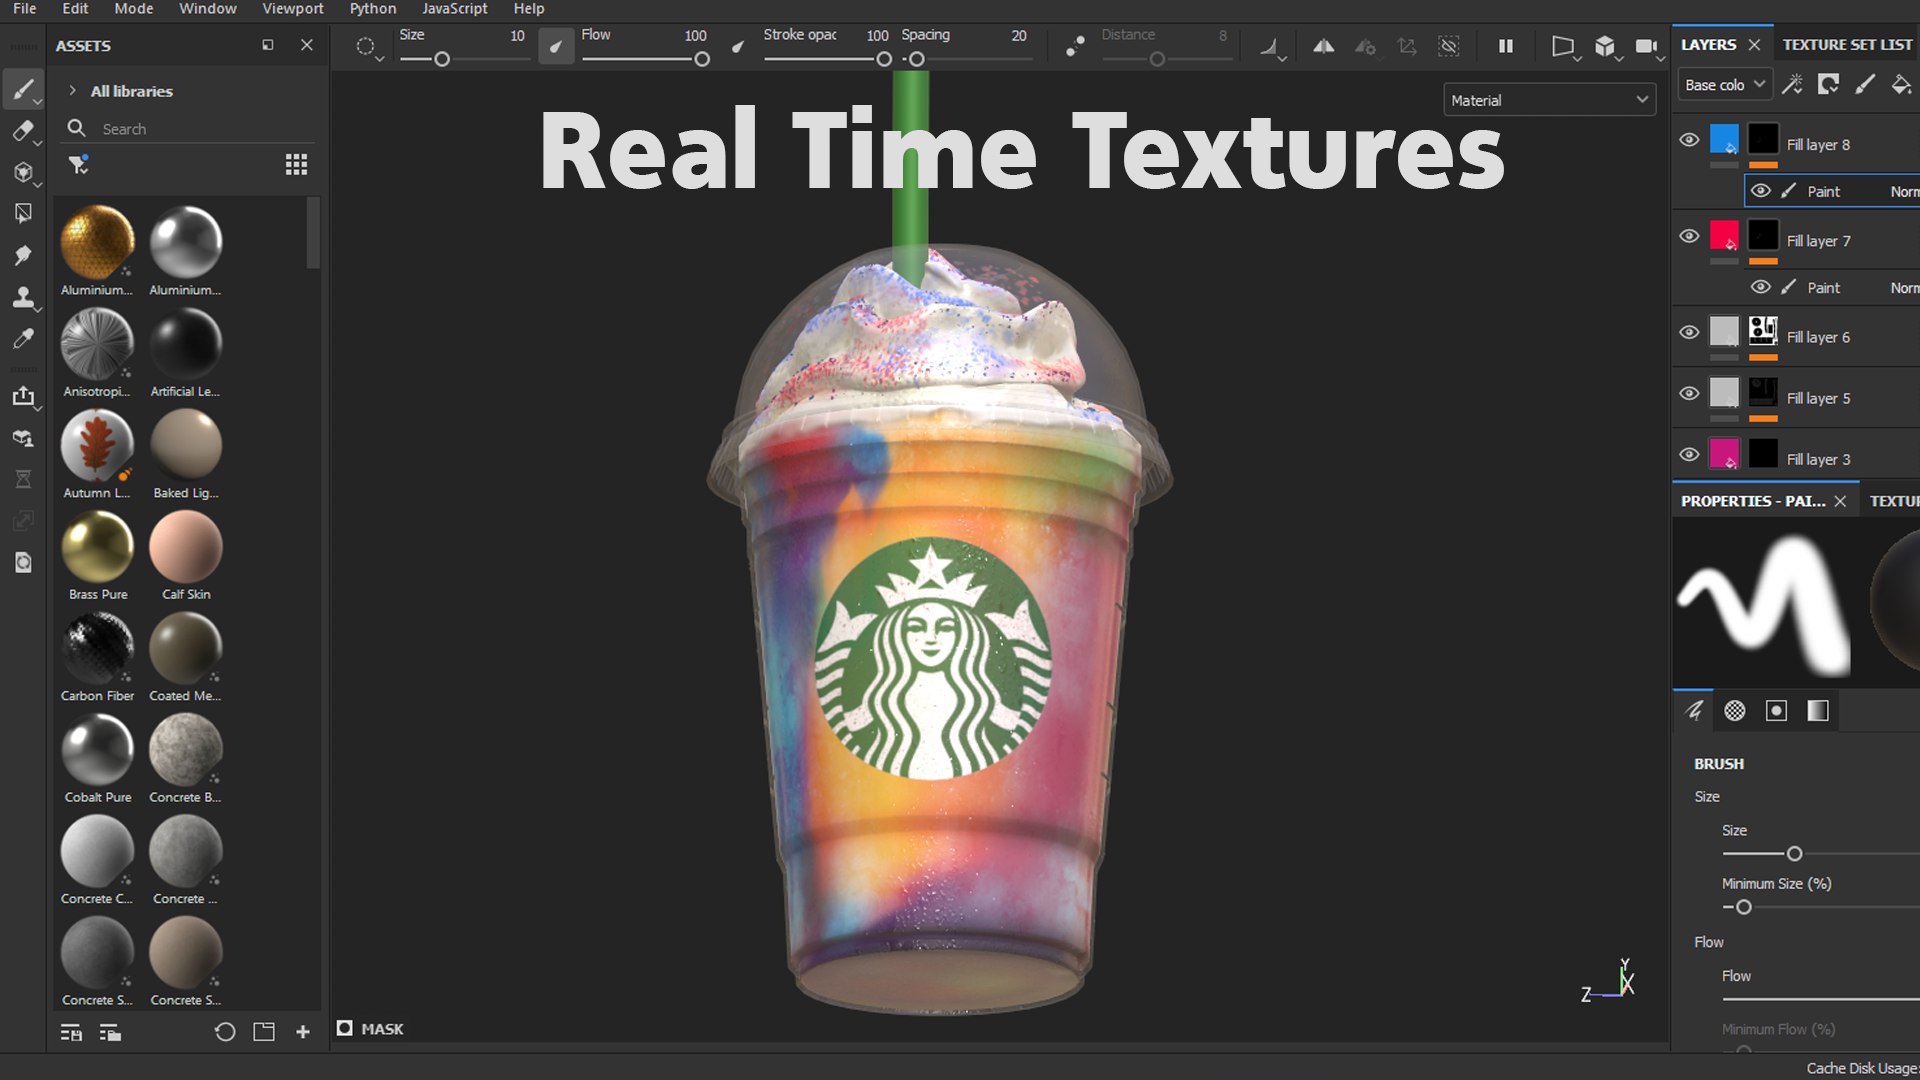
Task: Toggle Paint effect visibility under Fill layer 8
Action: pos(1761,191)
